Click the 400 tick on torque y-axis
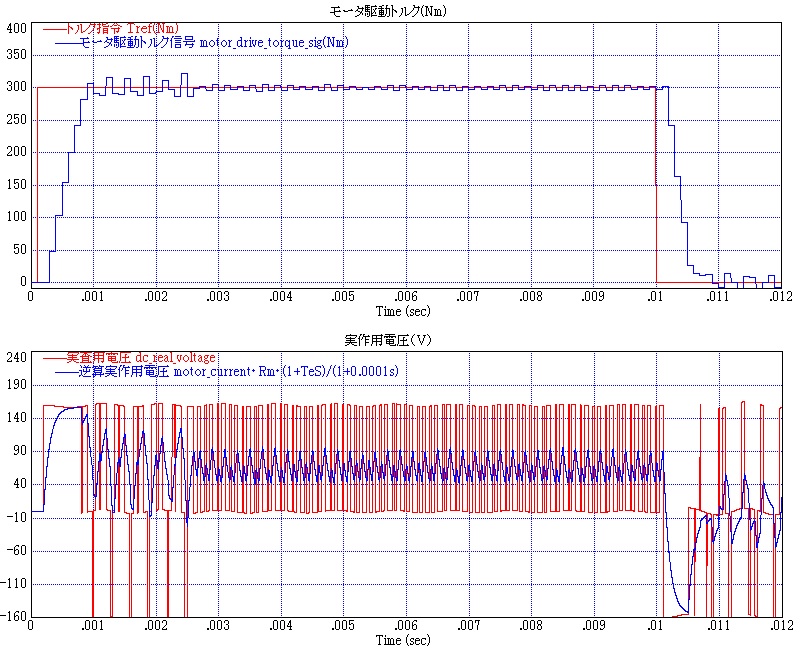The width and height of the screenshot is (807, 650). coord(18,28)
